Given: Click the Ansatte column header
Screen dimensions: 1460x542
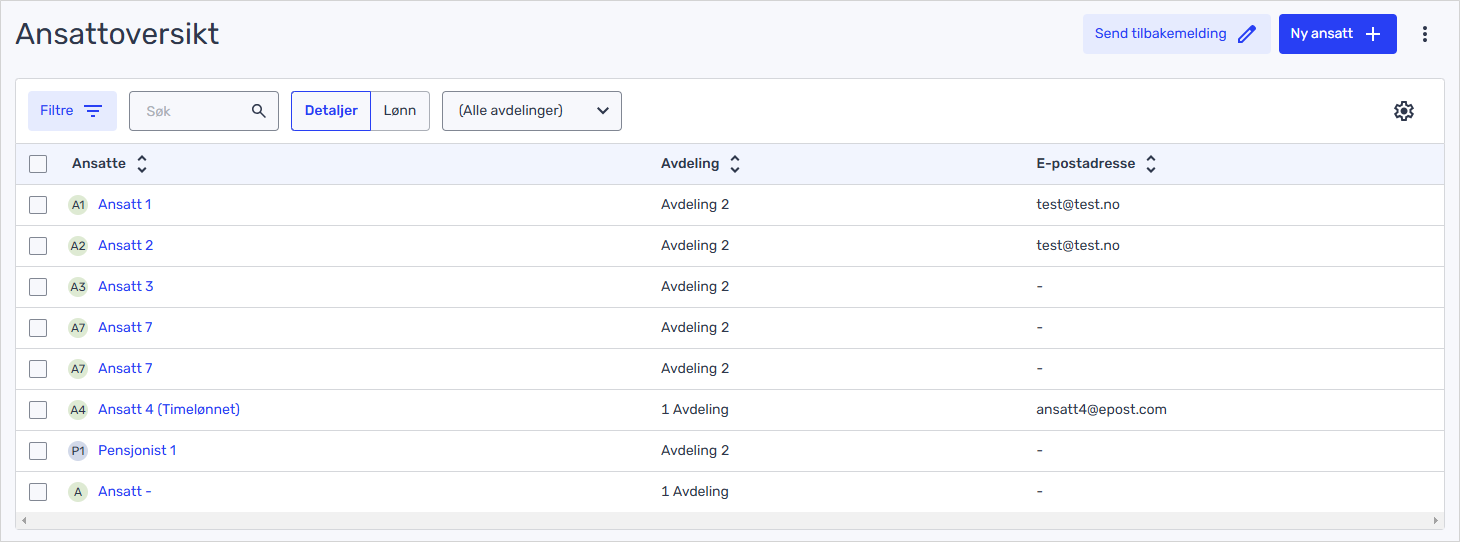Looking at the screenshot, I should [99, 164].
